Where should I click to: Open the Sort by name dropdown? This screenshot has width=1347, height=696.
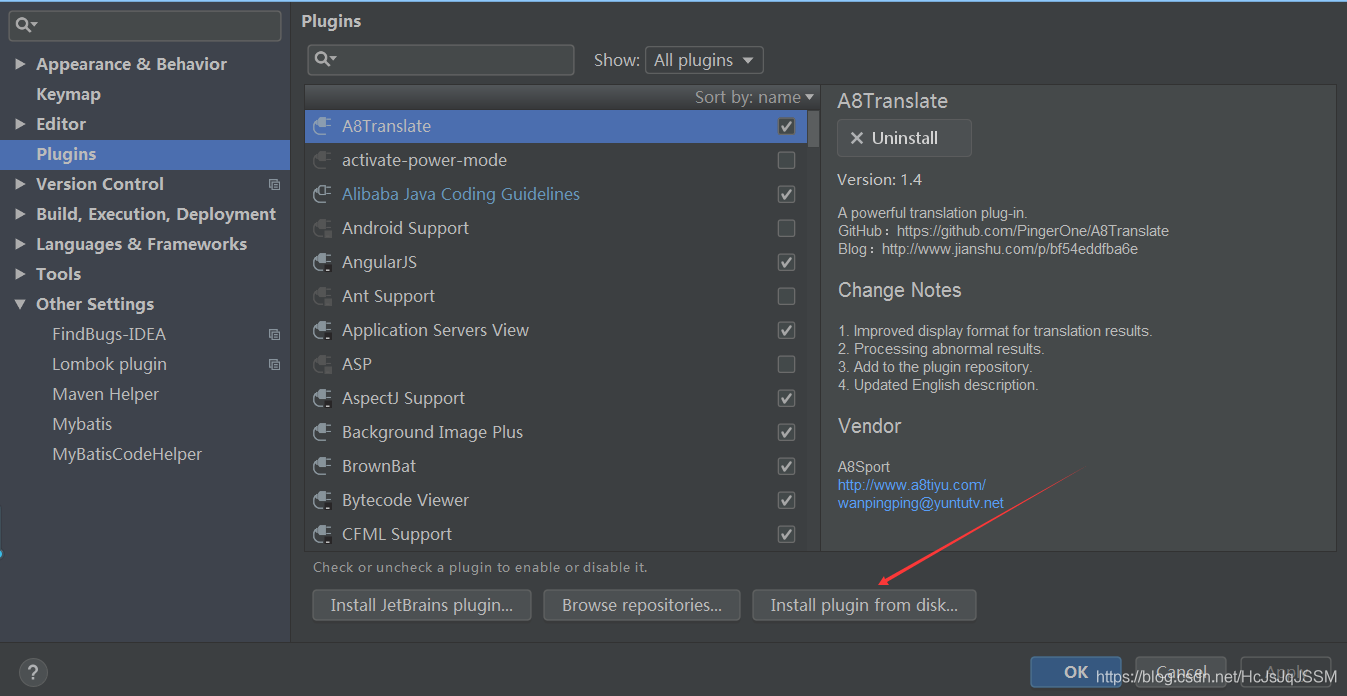[755, 97]
